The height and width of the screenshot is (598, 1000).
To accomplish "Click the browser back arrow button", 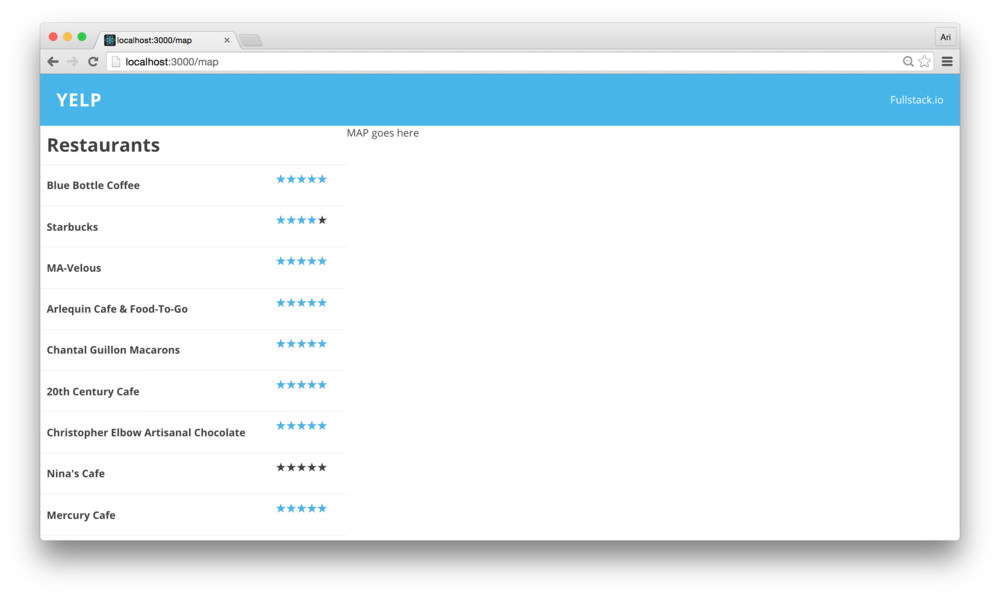I will (x=53, y=62).
